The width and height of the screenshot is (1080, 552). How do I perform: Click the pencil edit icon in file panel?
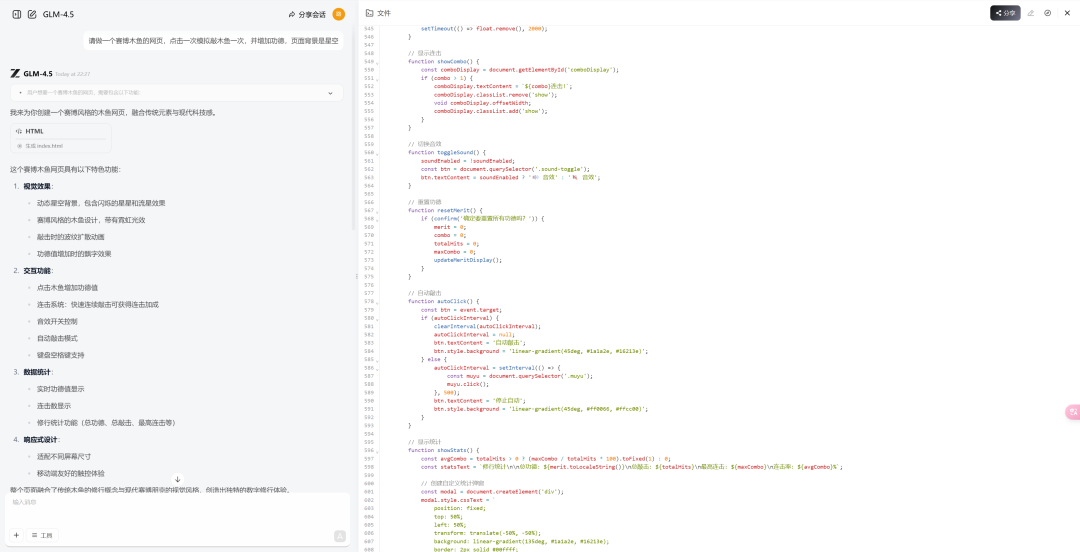pyautogui.click(x=1031, y=13)
